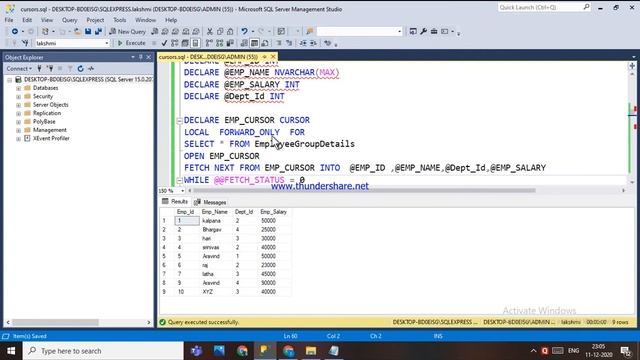Open the File menu

tap(9, 20)
